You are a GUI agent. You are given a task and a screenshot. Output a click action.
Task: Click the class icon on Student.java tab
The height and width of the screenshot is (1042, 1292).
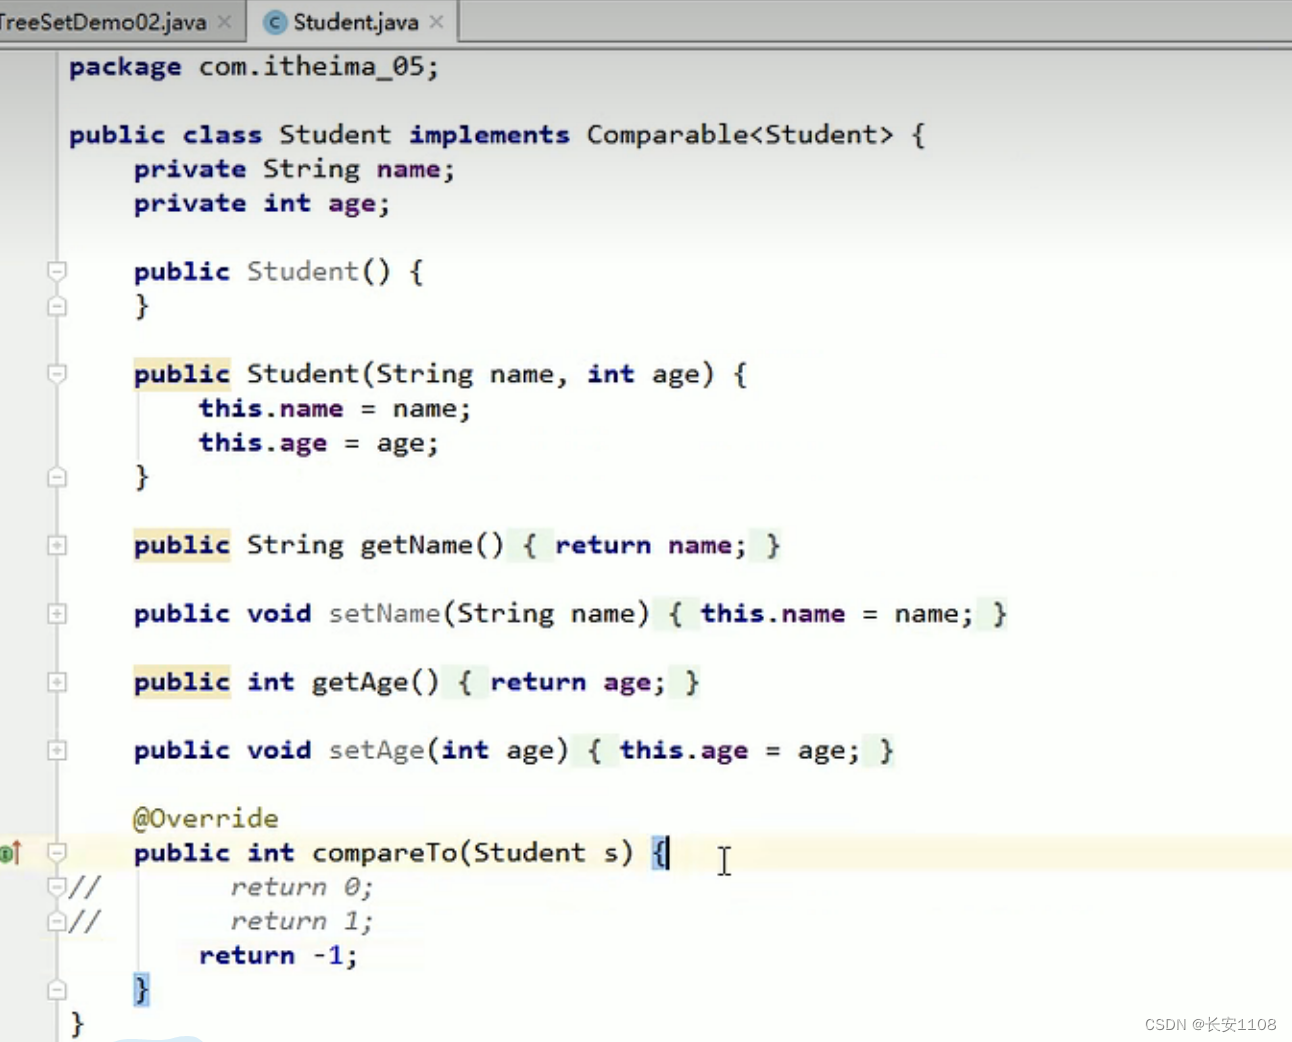tap(277, 22)
